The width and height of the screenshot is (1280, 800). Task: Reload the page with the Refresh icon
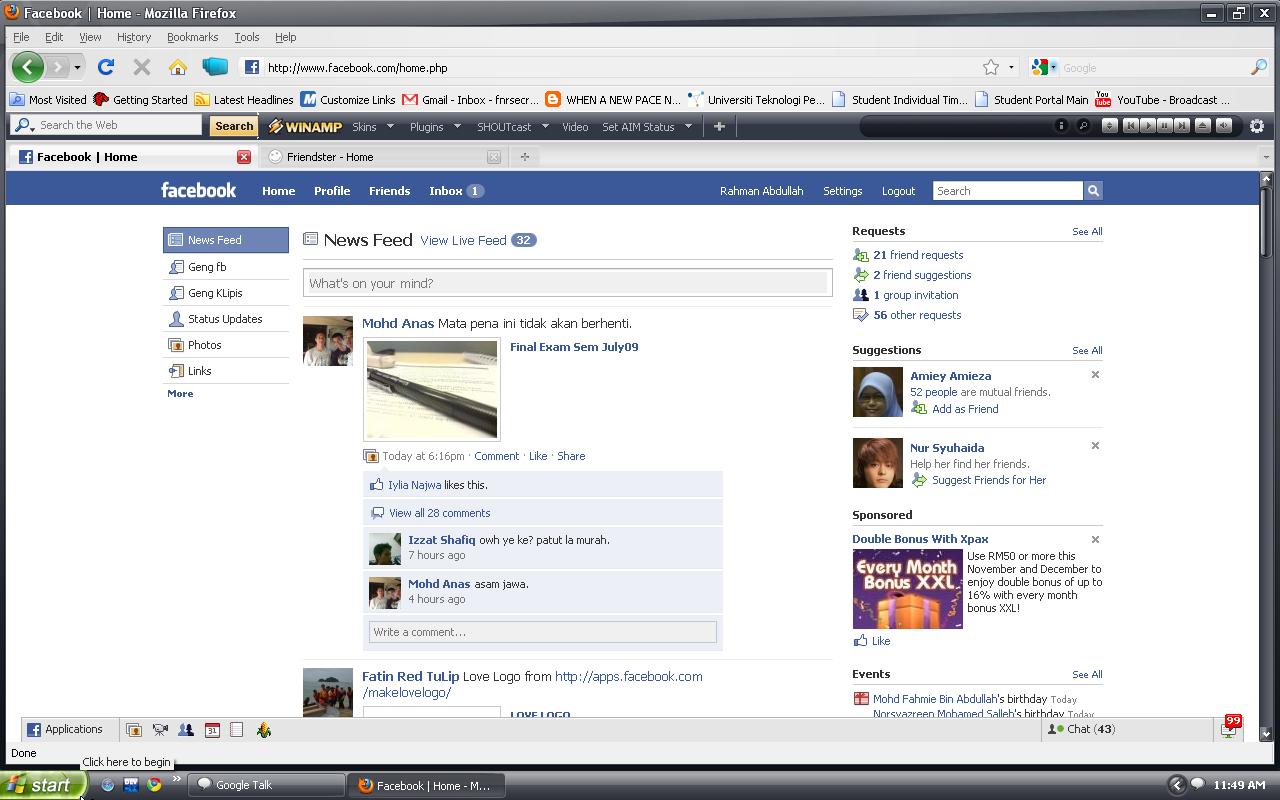pyautogui.click(x=106, y=67)
